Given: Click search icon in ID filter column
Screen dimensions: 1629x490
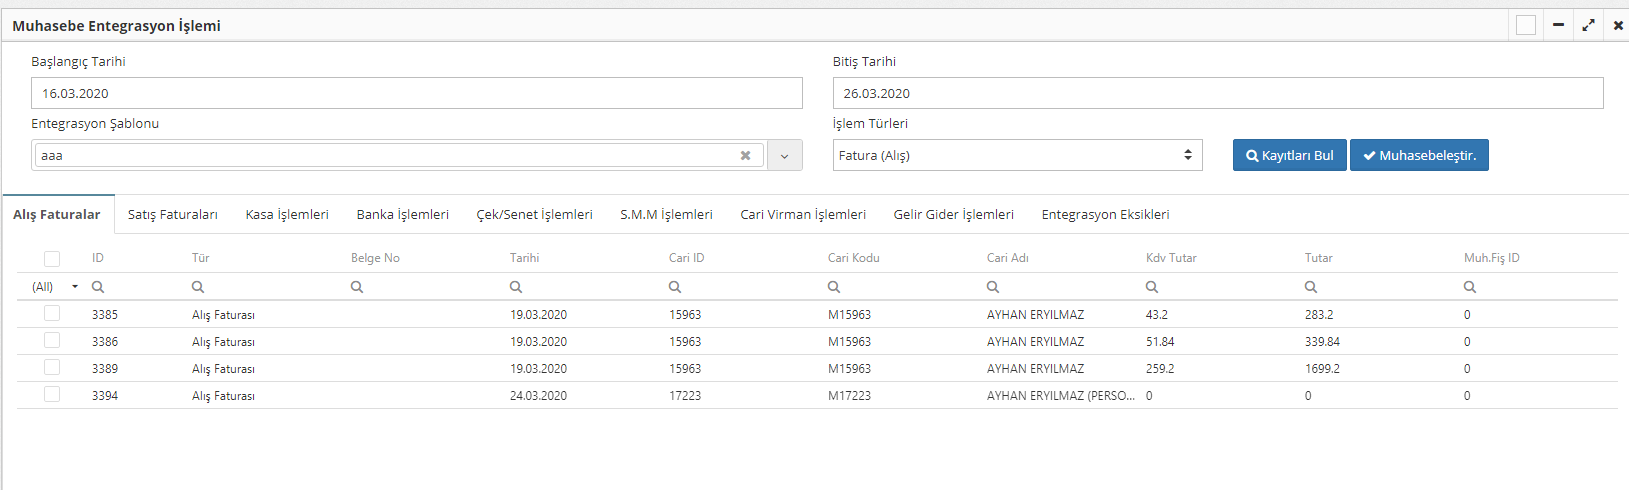Looking at the screenshot, I should (x=98, y=287).
